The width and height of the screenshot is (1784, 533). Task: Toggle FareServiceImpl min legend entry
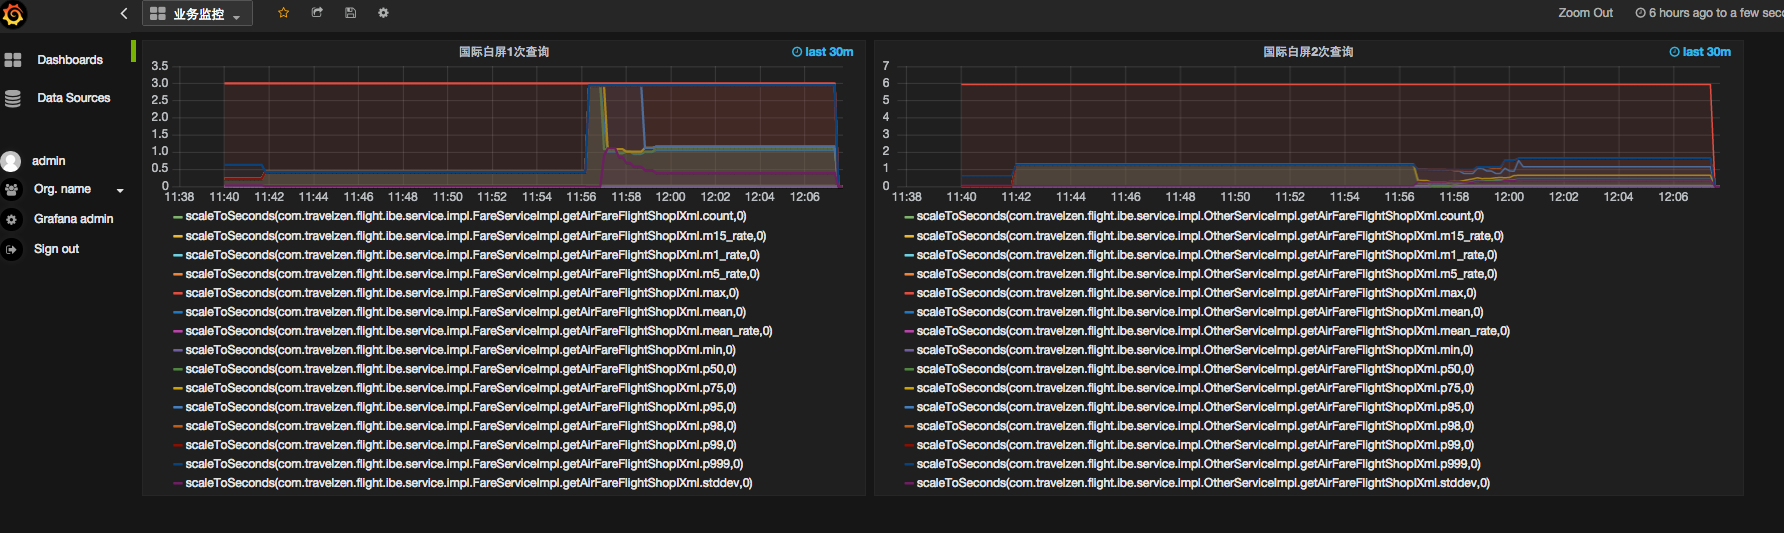[x=460, y=350]
